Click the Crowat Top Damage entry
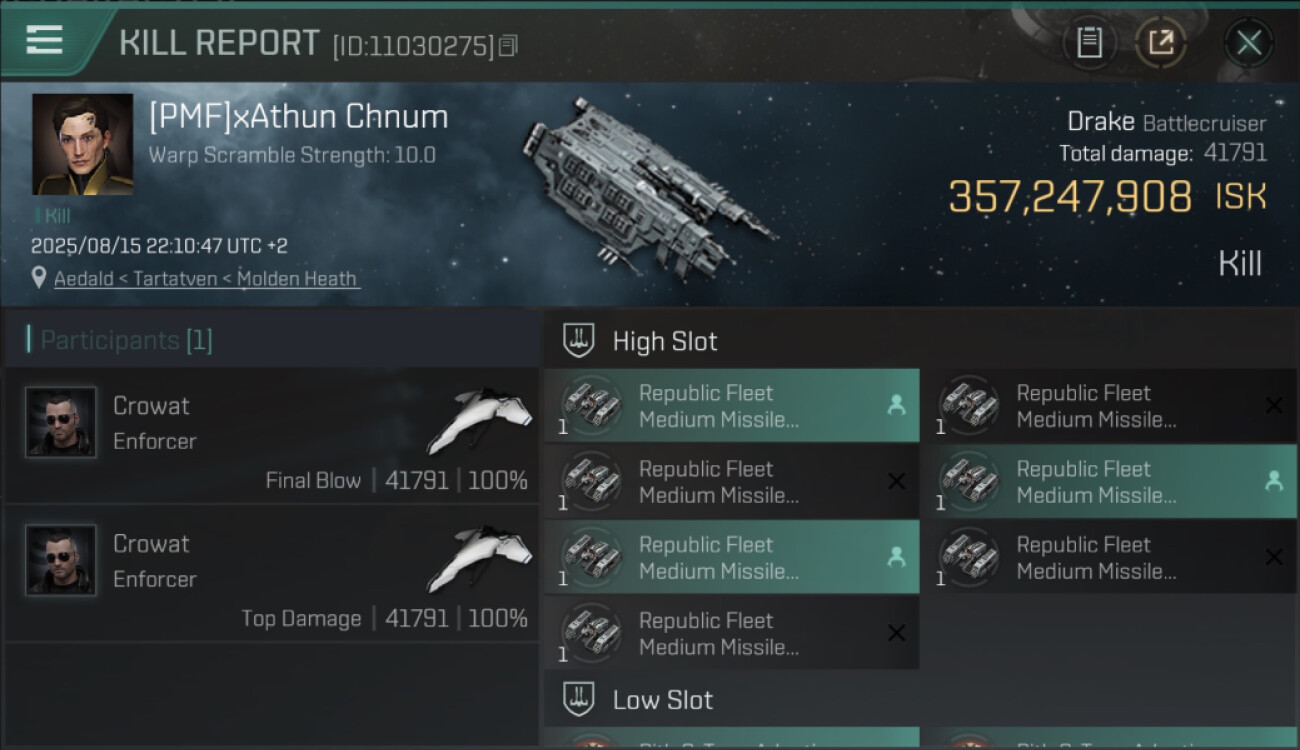1300x750 pixels. coord(271,574)
